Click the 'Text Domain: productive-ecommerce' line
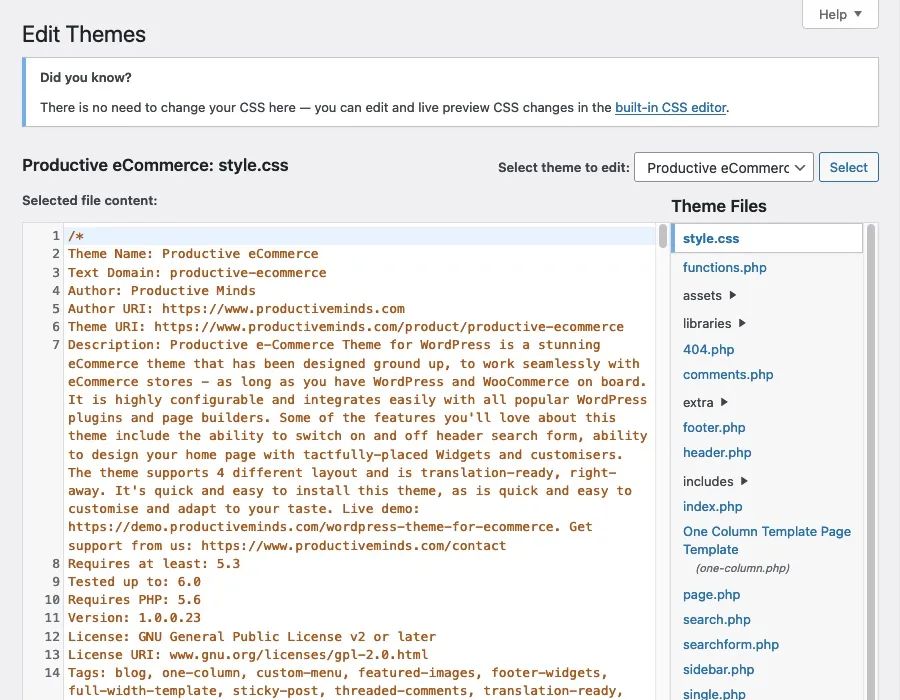The width and height of the screenshot is (900, 700). point(197,273)
